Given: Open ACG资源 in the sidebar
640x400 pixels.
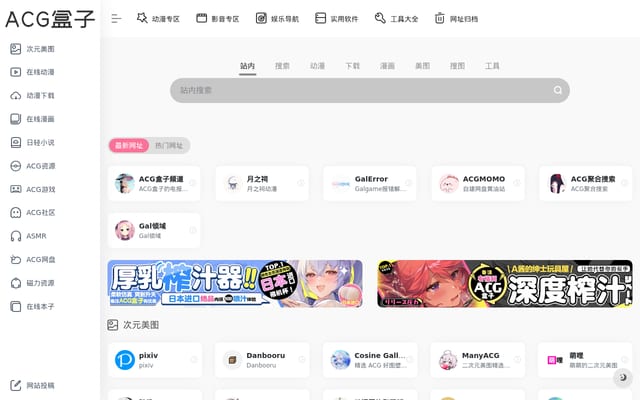Looking at the screenshot, I should tap(32, 166).
